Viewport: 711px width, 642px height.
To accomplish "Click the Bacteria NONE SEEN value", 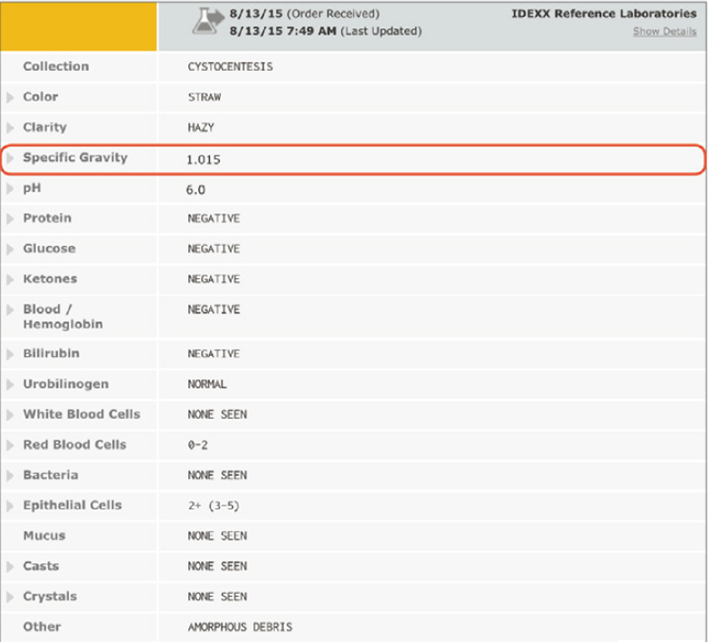I will 217,476.
